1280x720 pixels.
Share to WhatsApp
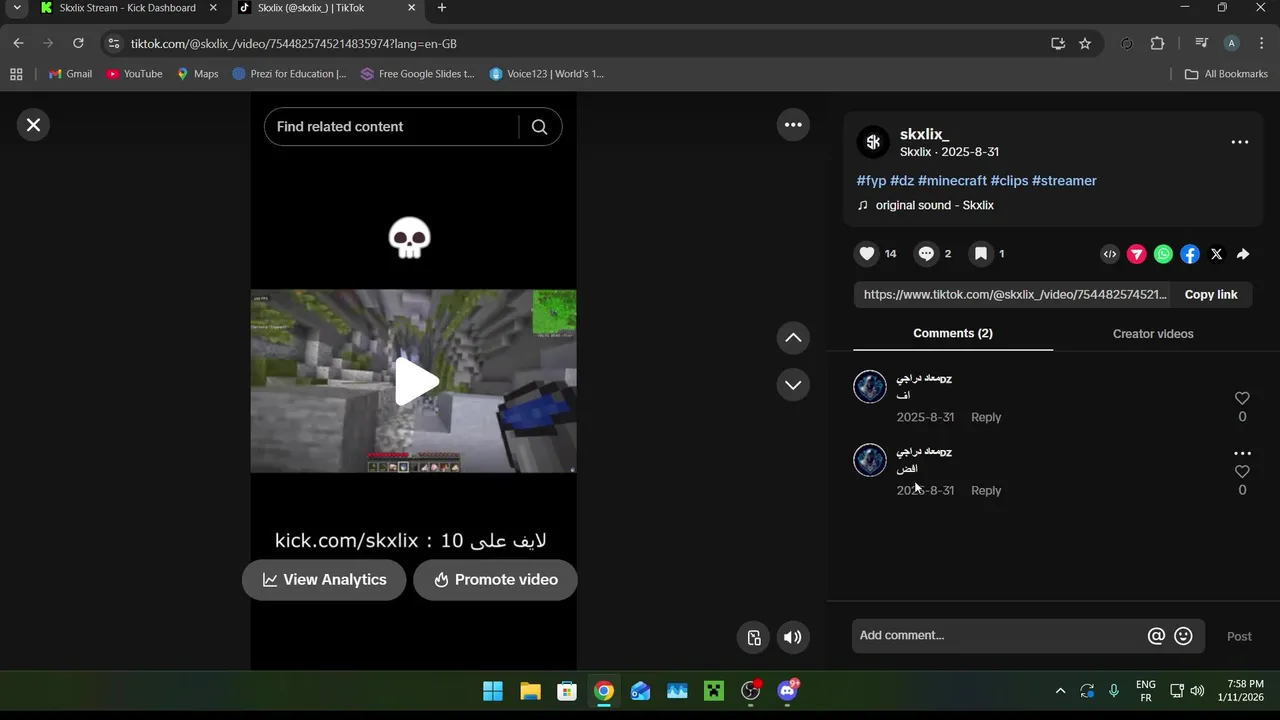[1163, 254]
